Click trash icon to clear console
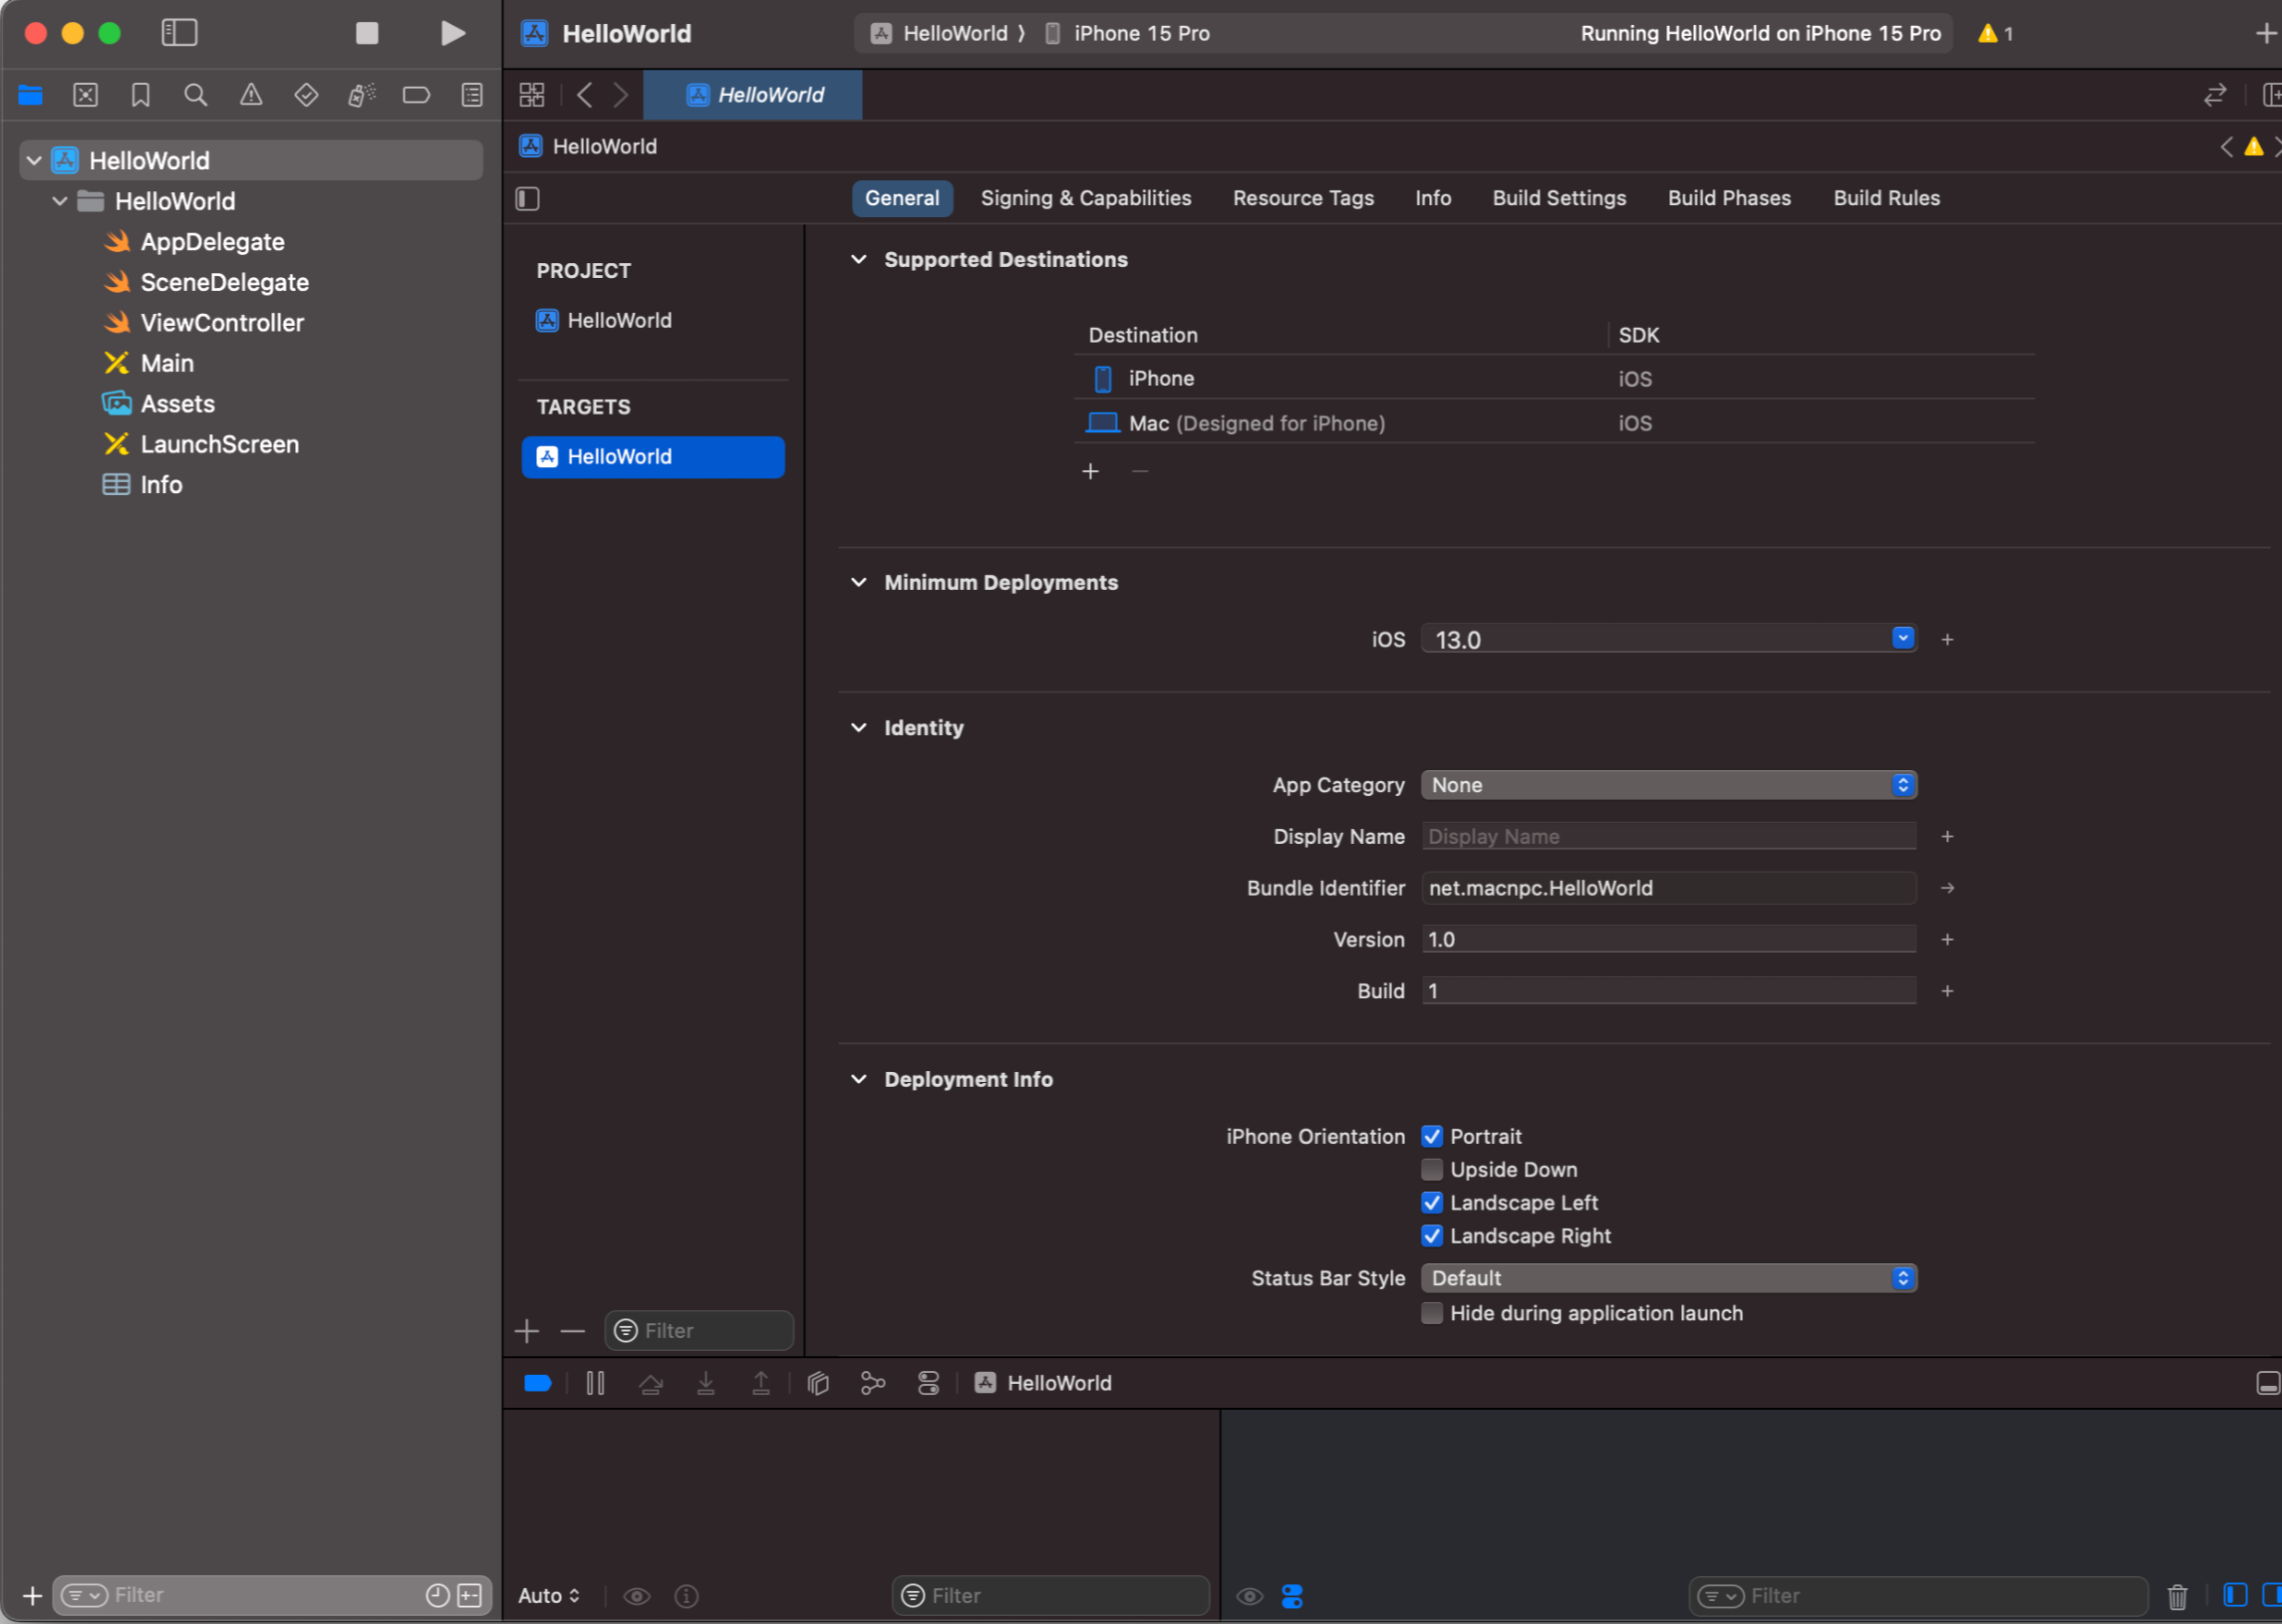The width and height of the screenshot is (2282, 1624). coord(2177,1596)
